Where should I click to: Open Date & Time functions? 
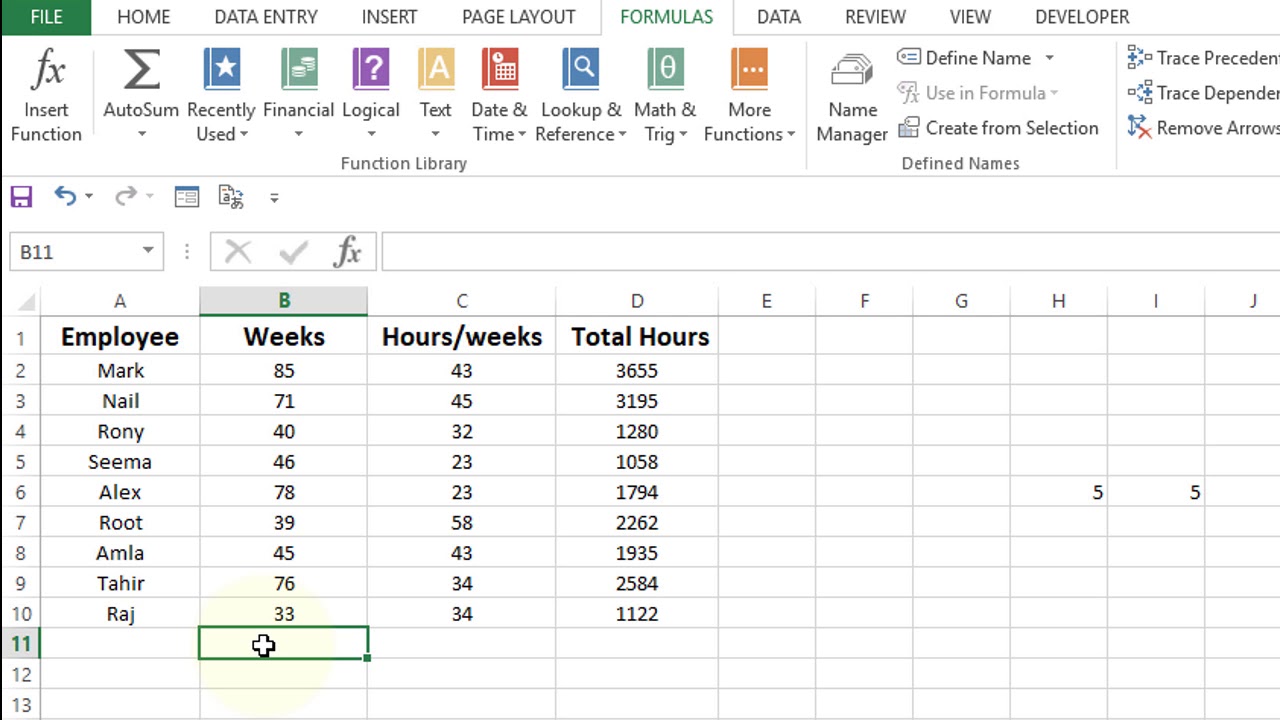(499, 95)
